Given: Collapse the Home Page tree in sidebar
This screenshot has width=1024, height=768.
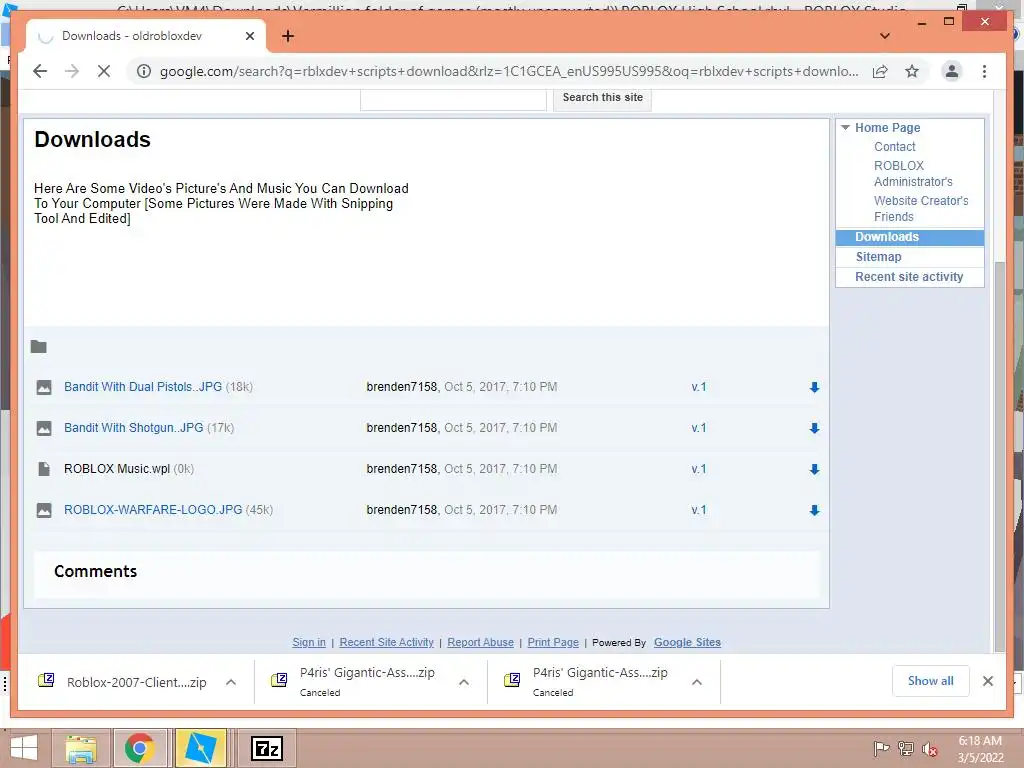Looking at the screenshot, I should click(x=845, y=127).
